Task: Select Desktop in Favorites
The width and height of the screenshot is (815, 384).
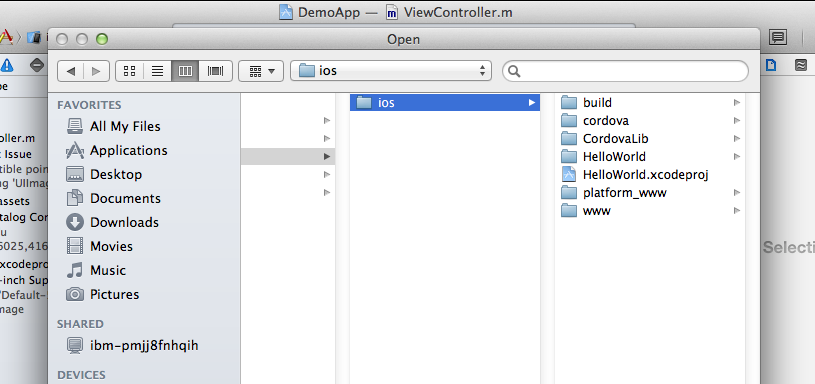Action: coord(116,174)
